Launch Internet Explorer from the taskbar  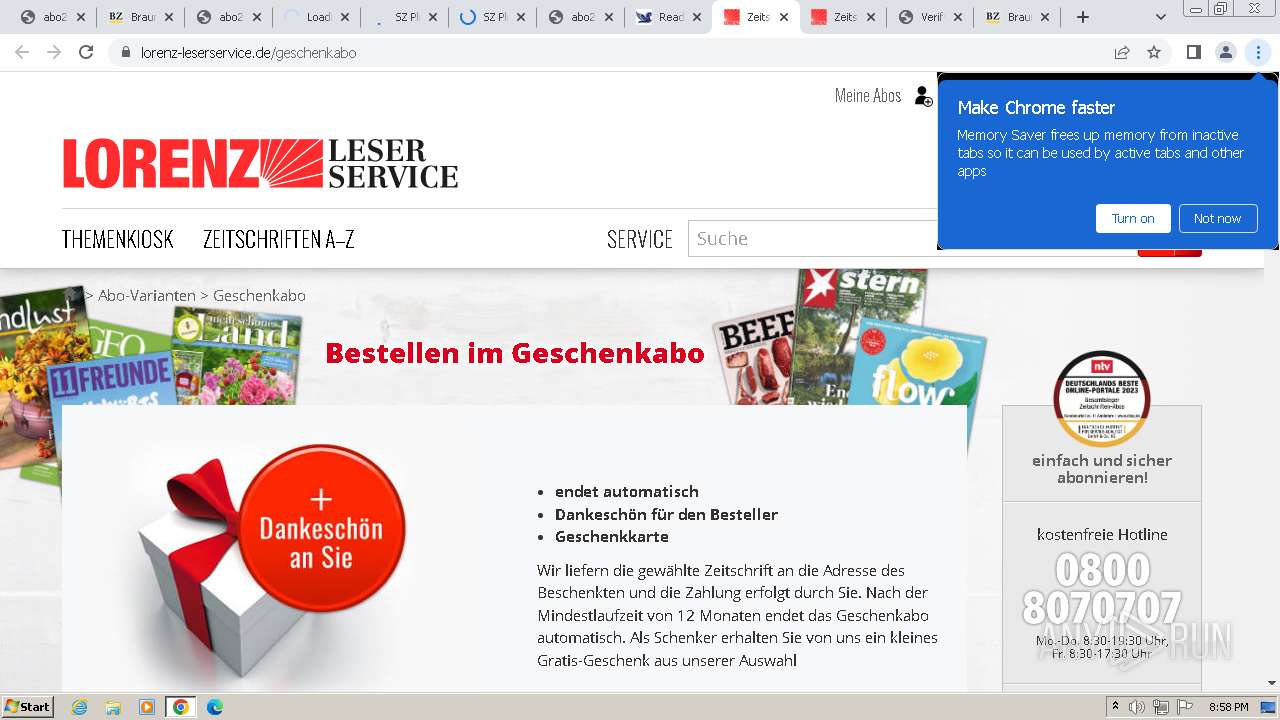[x=79, y=707]
